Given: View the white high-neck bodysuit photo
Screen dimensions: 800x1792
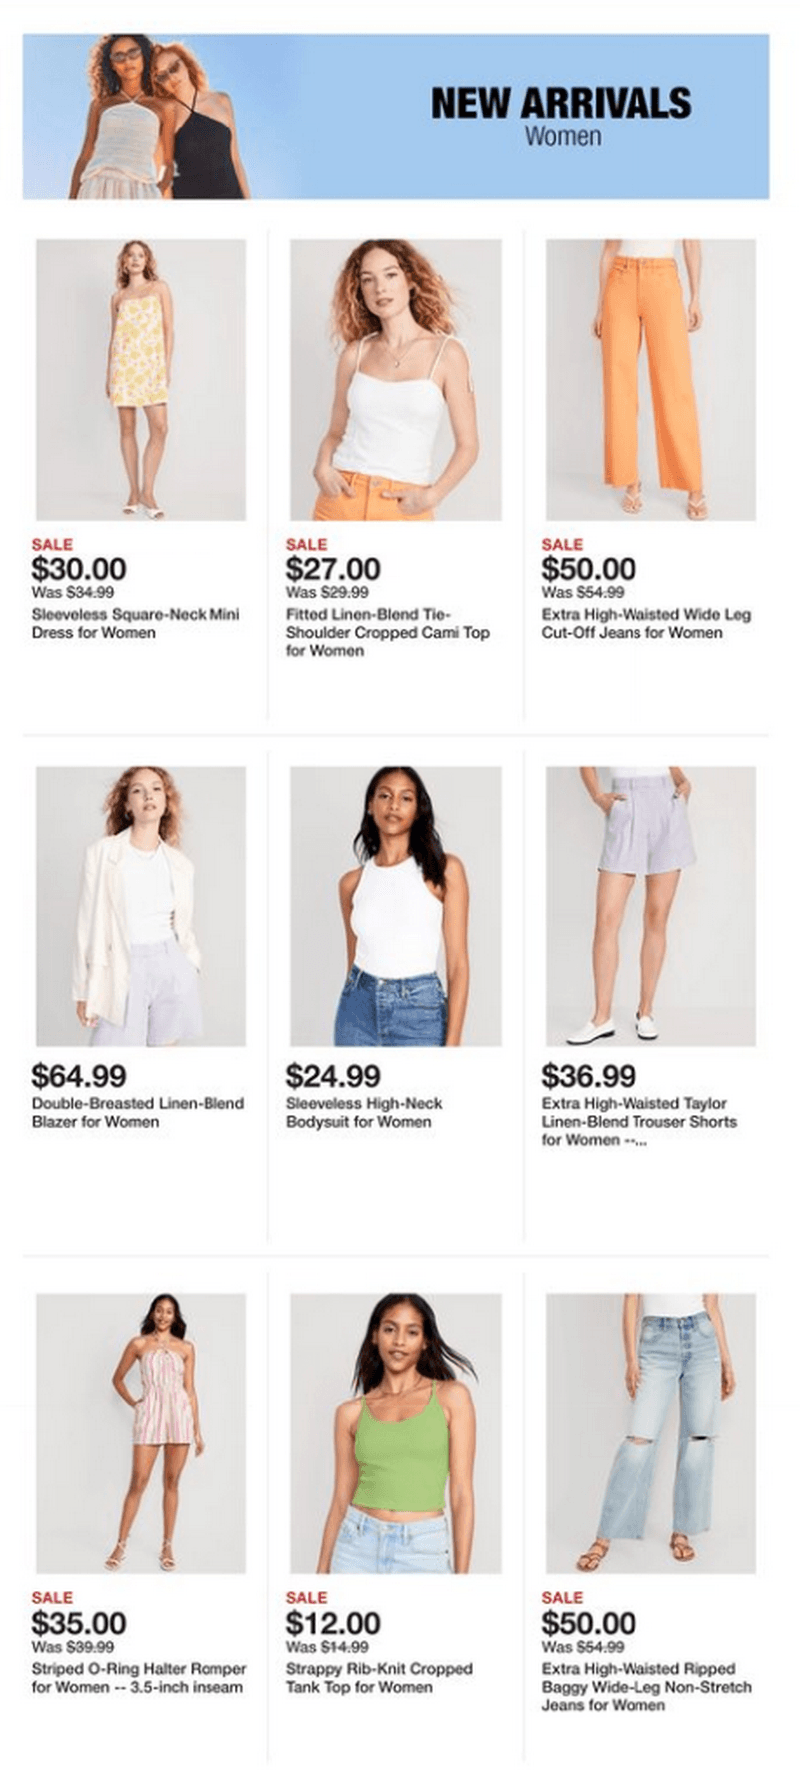Looking at the screenshot, I should pyautogui.click(x=396, y=906).
